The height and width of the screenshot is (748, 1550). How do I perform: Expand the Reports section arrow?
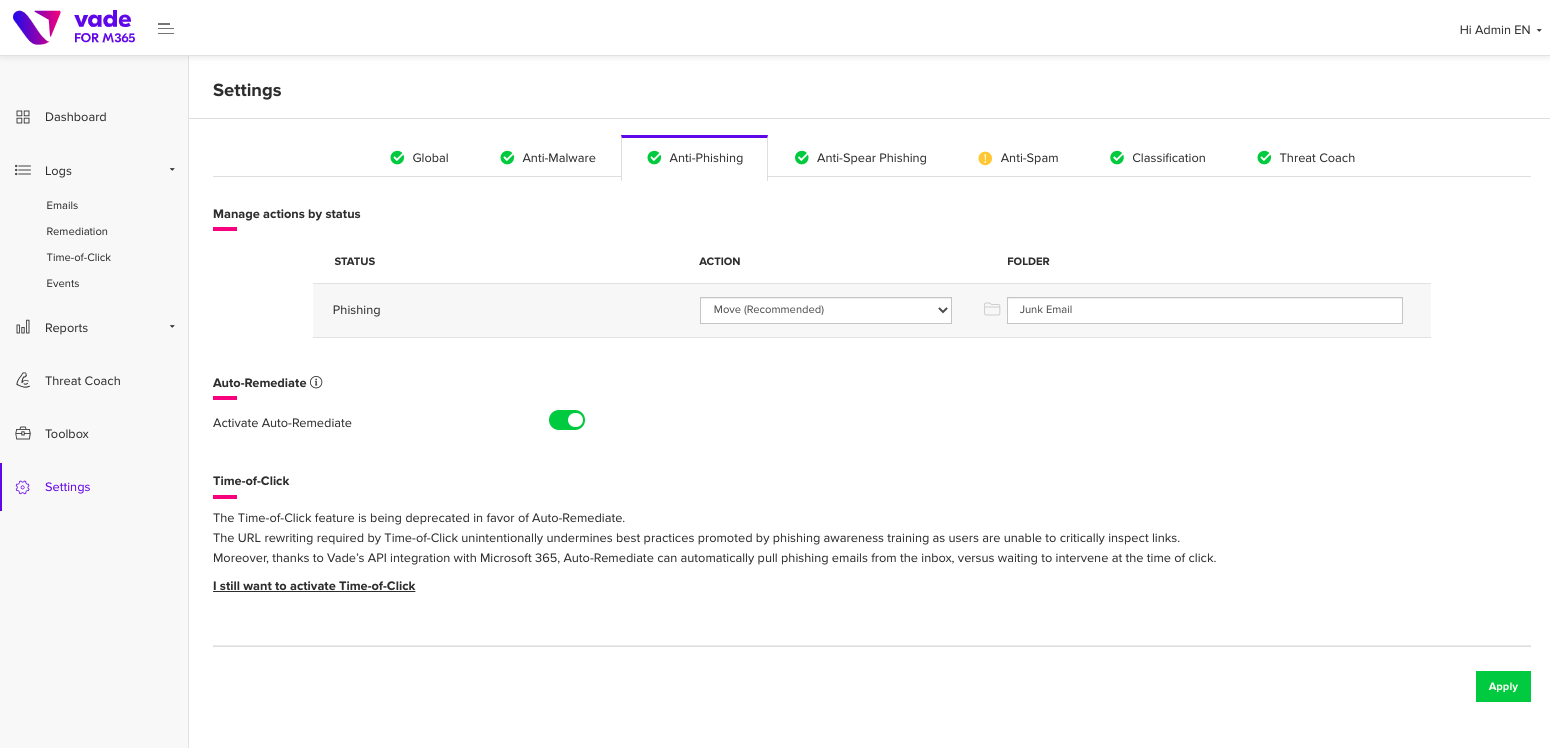click(172, 327)
